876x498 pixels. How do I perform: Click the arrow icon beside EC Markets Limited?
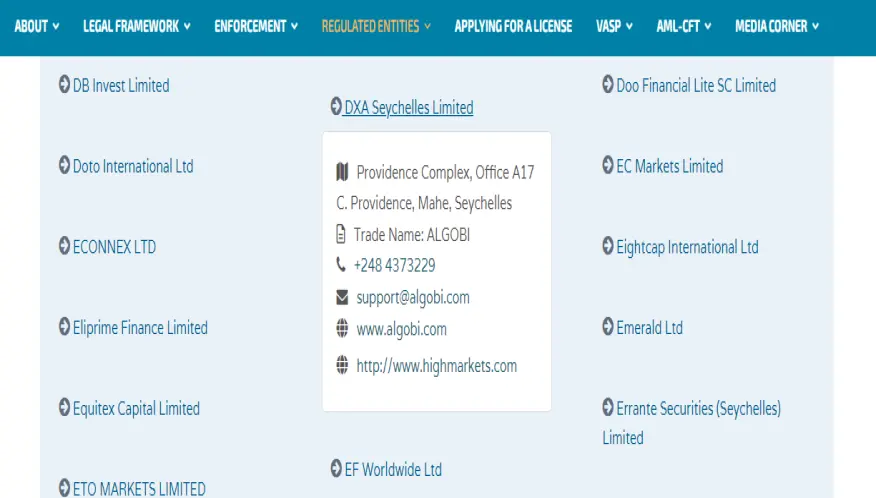(608, 165)
